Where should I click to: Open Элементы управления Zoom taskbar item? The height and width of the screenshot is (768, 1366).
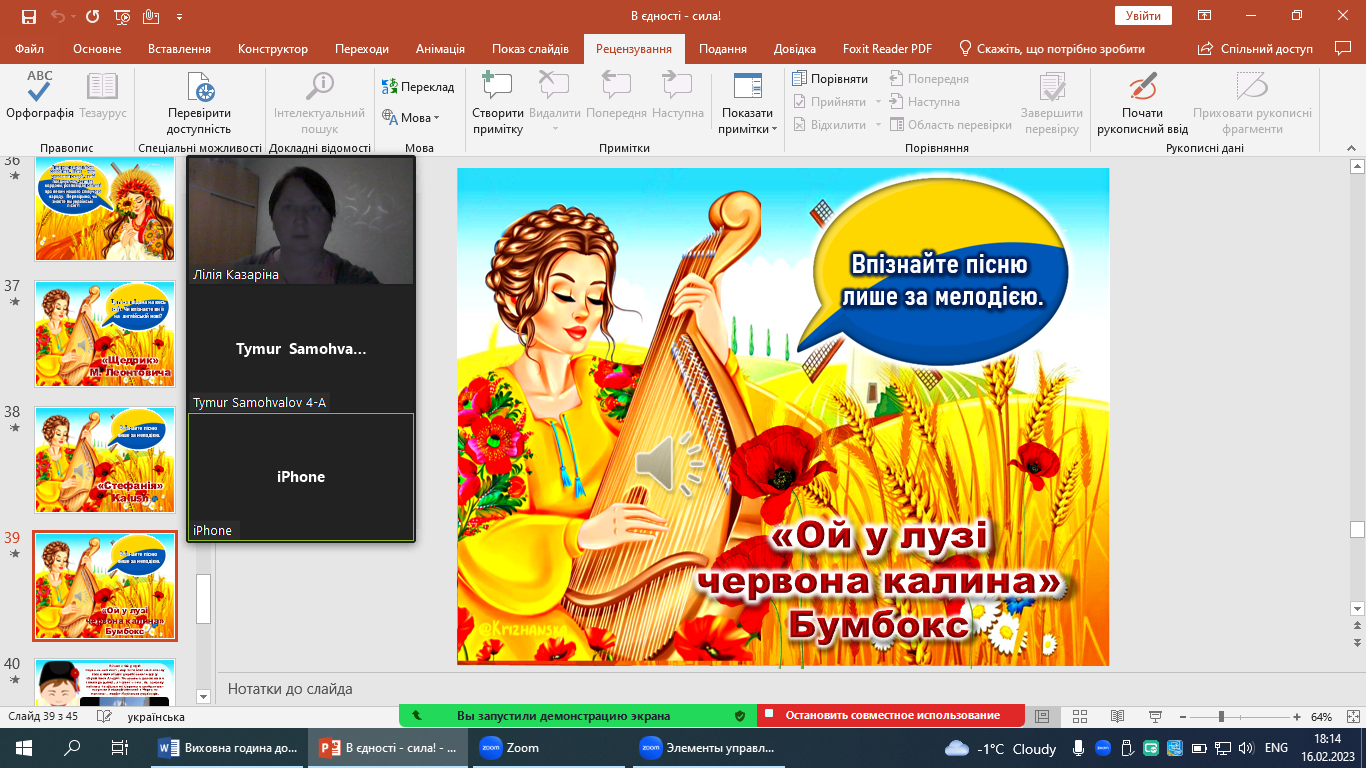pyautogui.click(x=708, y=747)
